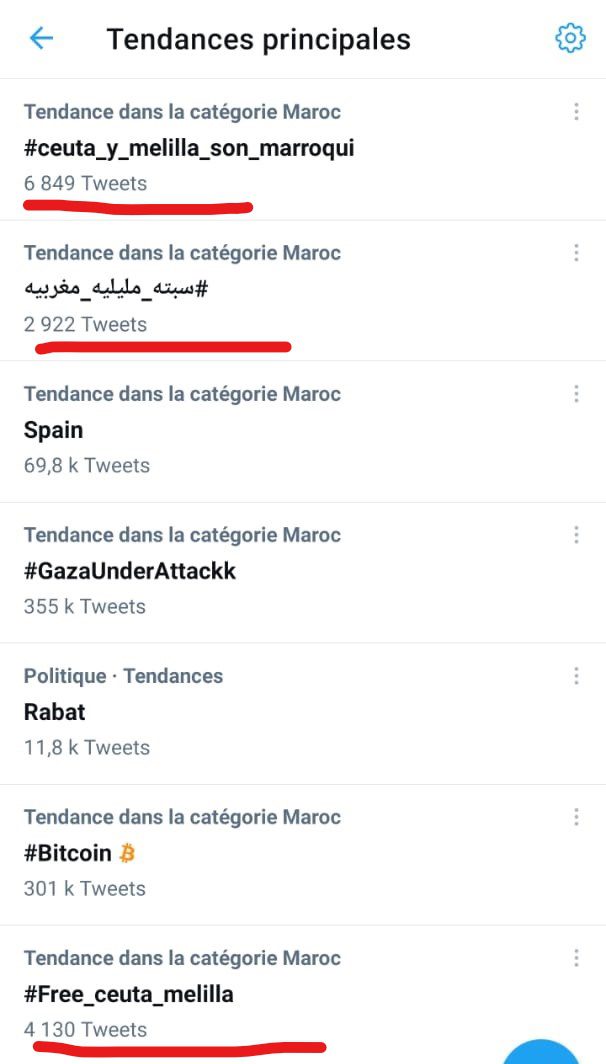Open the #Bitcoin hashtag trend
The width and height of the screenshot is (606, 1064).
tap(67, 854)
